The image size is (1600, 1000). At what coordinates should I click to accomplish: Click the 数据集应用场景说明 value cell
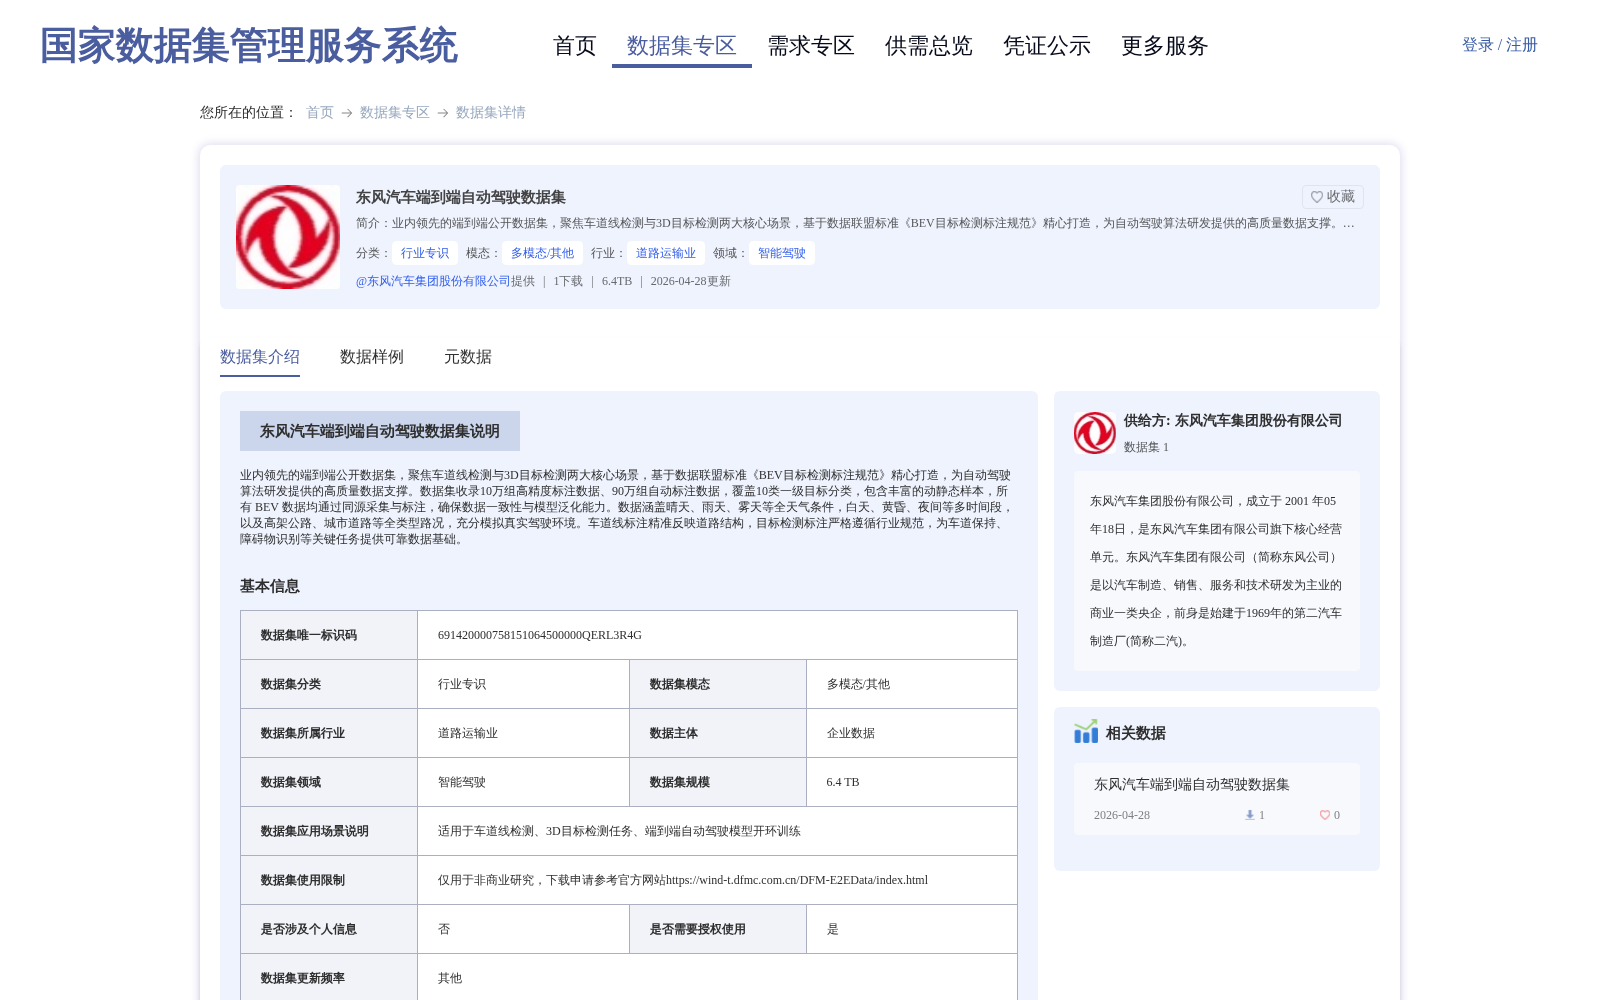[x=718, y=831]
